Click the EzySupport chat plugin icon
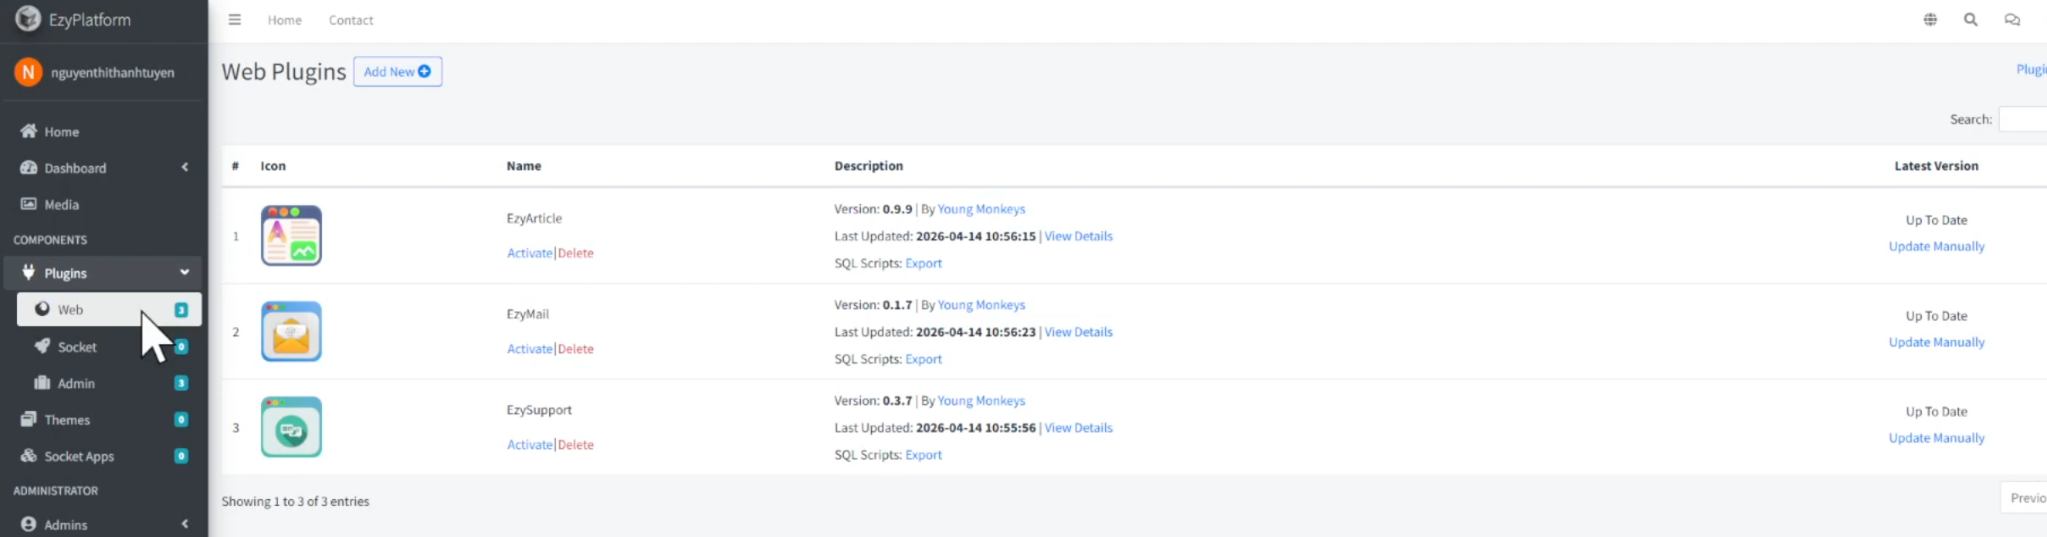Screen dimensions: 2047x537 [x=291, y=428]
